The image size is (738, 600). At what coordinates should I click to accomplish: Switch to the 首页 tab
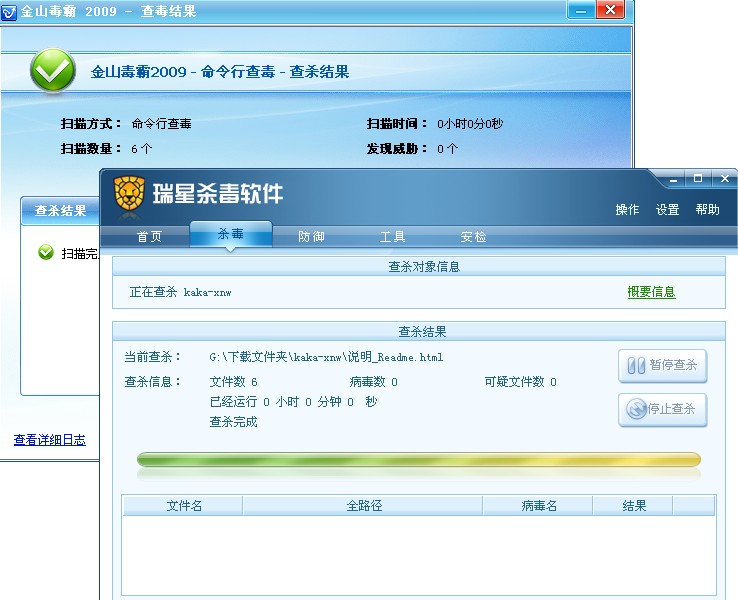149,236
